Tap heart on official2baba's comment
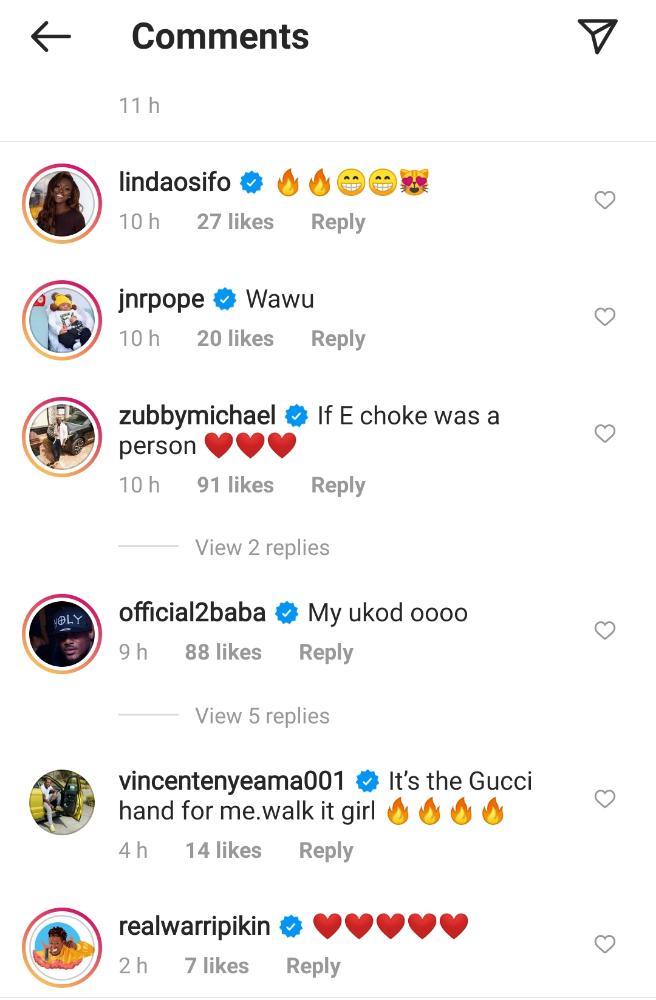This screenshot has width=656, height=1000. point(604,631)
